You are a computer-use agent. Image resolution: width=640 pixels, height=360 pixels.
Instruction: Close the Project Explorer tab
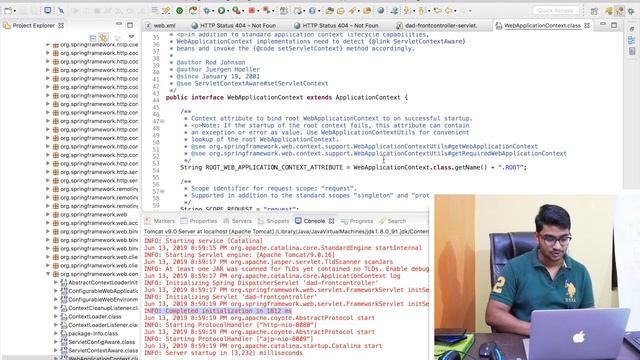click(61, 25)
